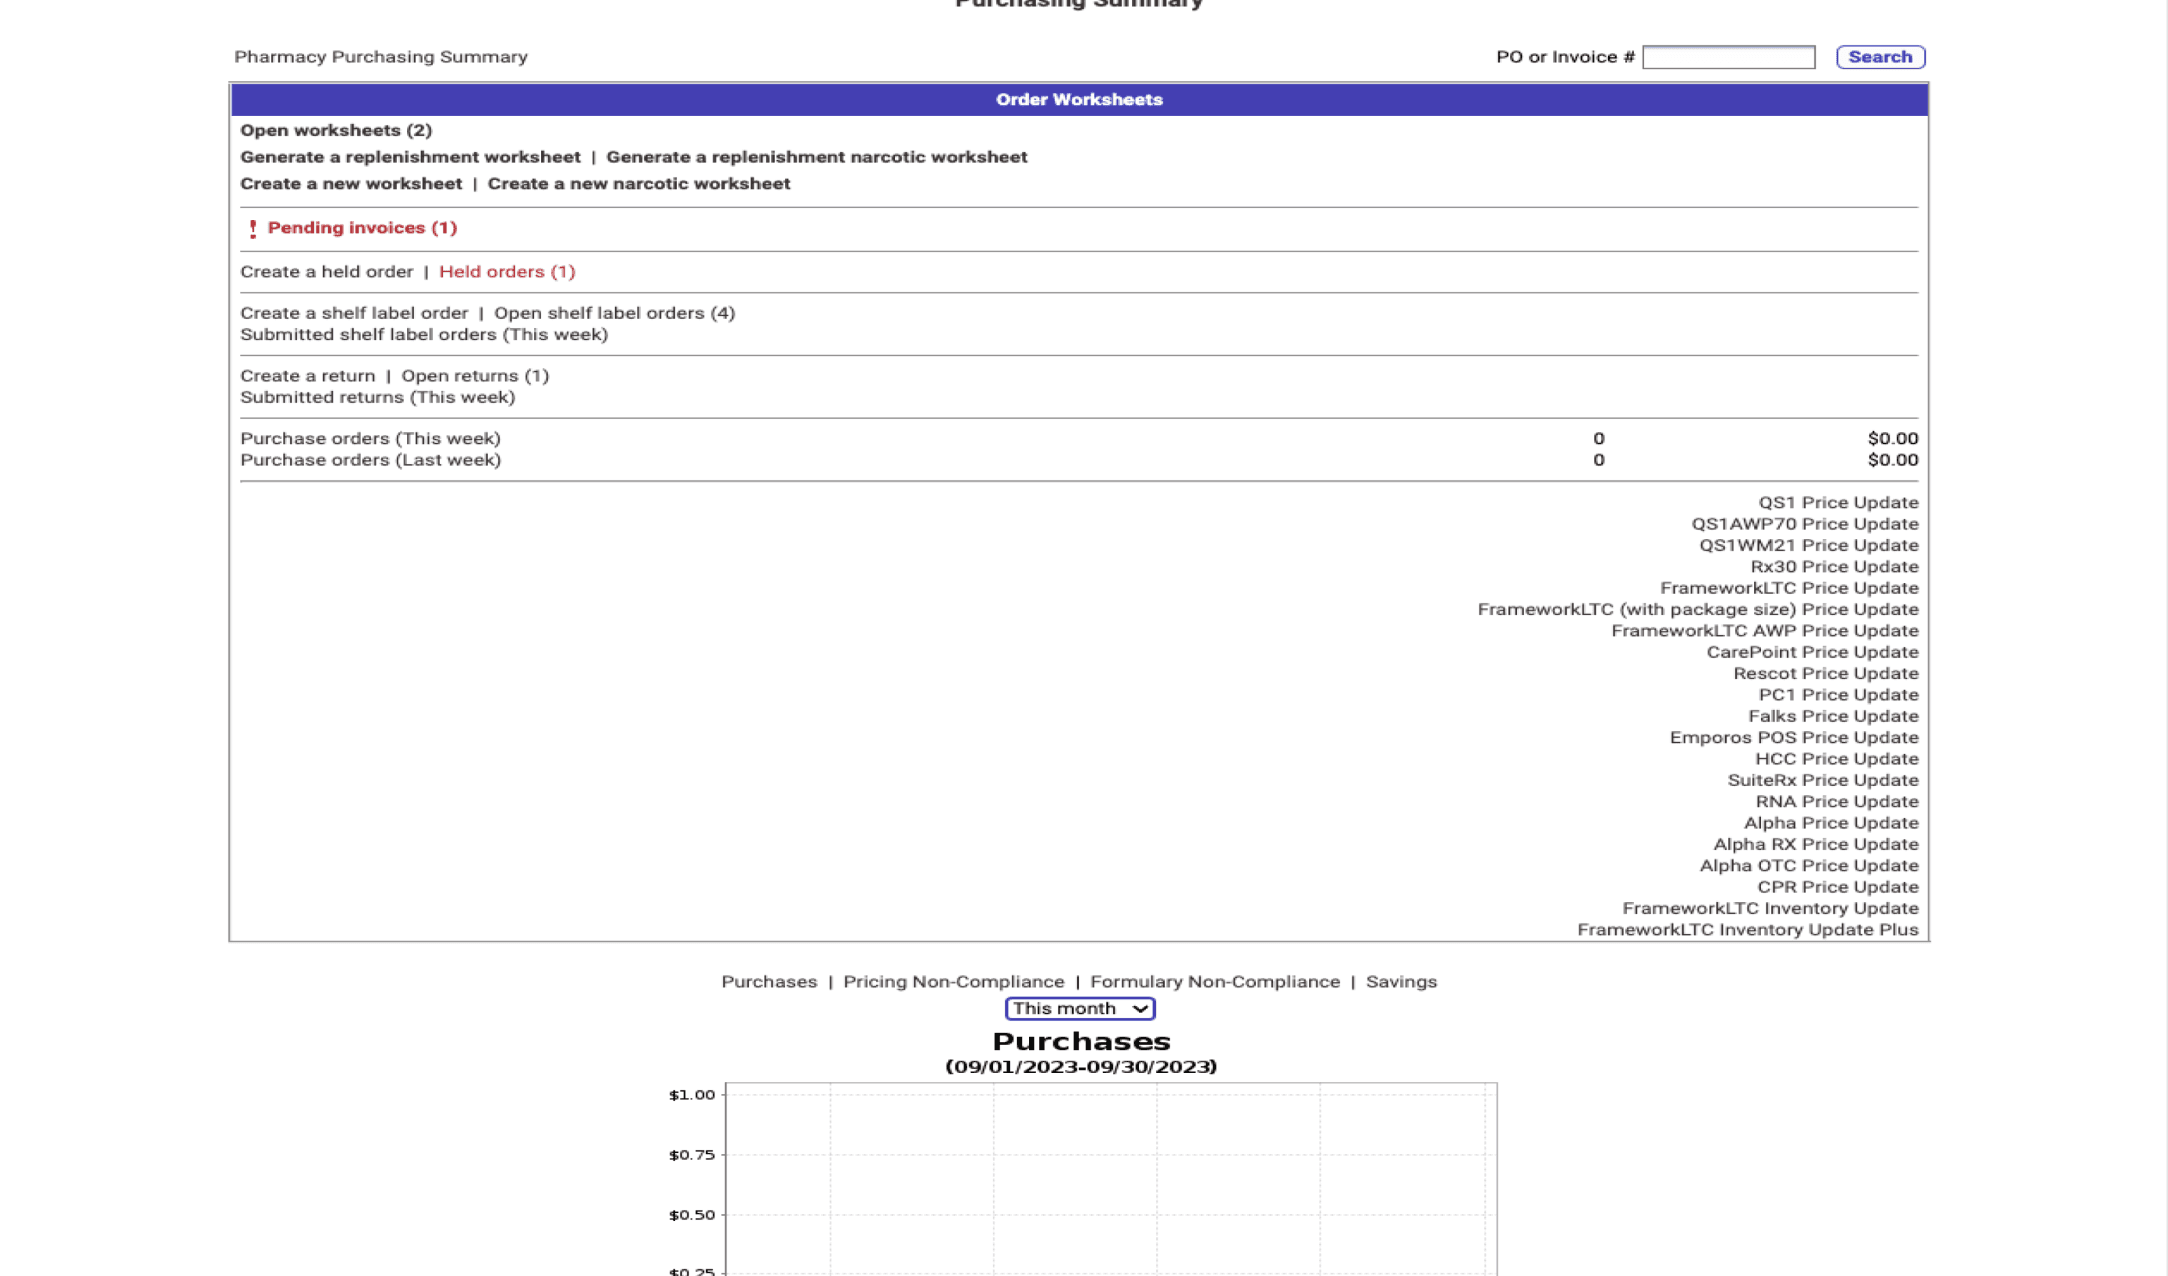This screenshot has height=1276, width=2168.
Task: Switch chart to Formulary Non-Compliance
Action: click(1214, 982)
